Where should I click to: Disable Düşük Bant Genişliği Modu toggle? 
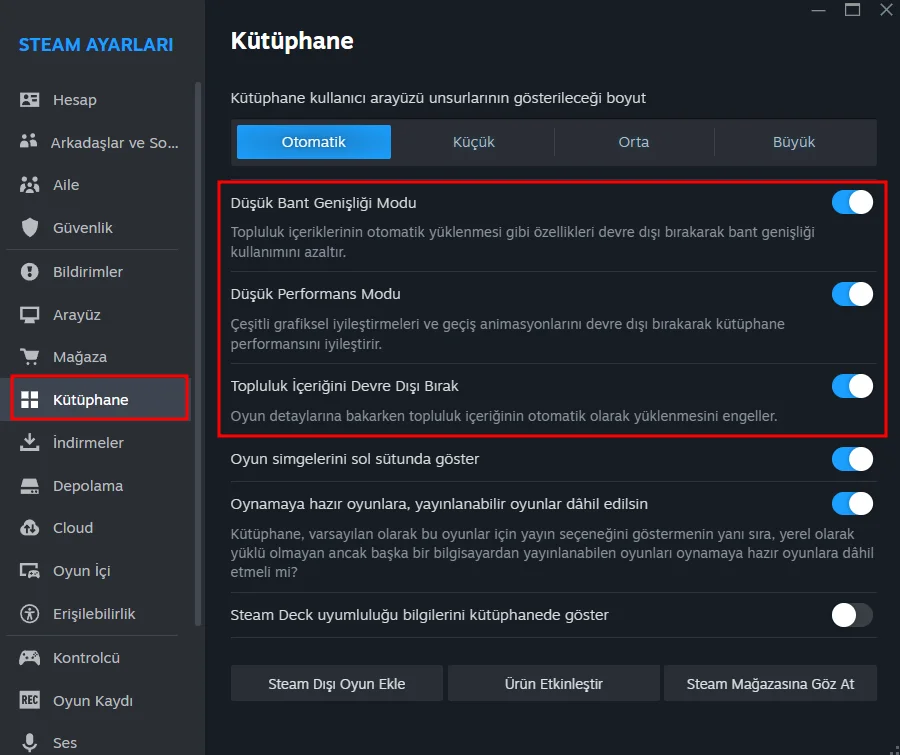[852, 203]
